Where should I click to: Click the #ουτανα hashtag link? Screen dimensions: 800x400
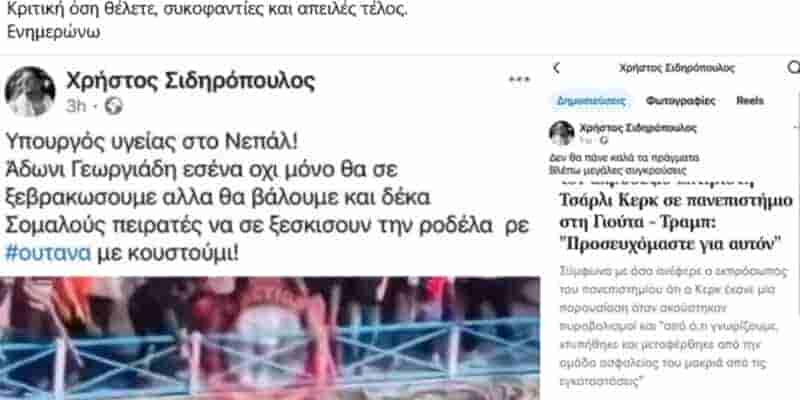point(48,253)
